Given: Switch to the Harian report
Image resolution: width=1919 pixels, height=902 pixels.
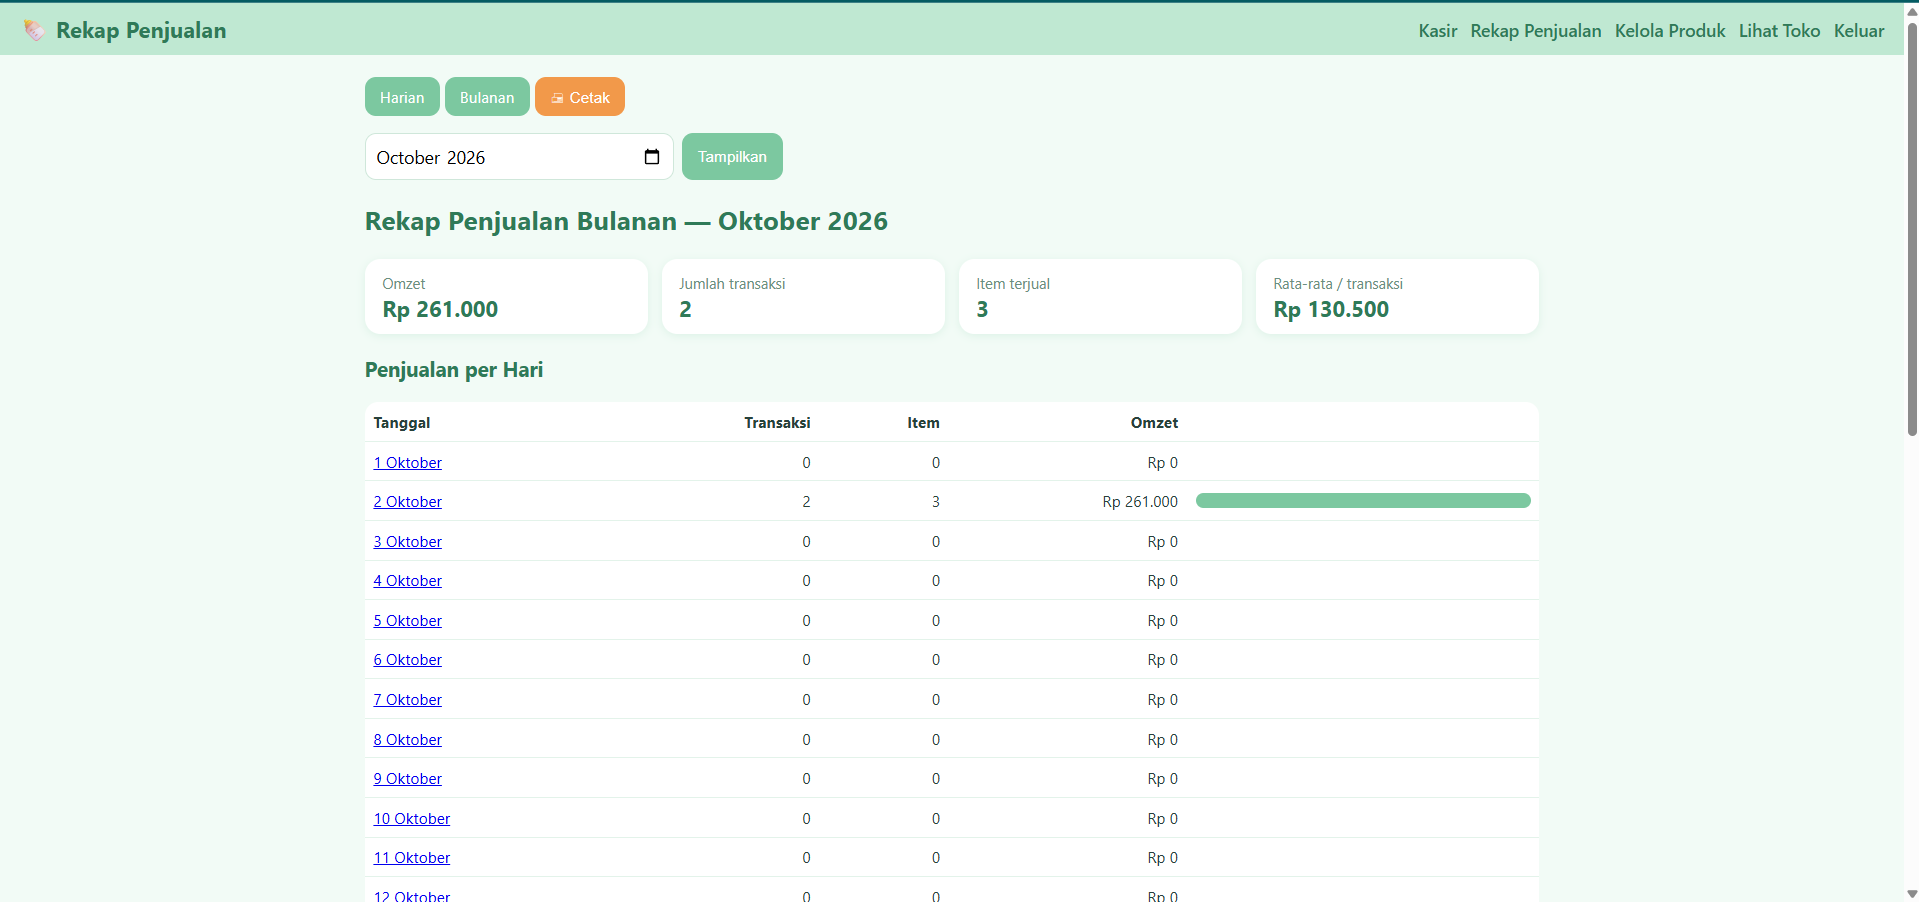Looking at the screenshot, I should pos(402,97).
